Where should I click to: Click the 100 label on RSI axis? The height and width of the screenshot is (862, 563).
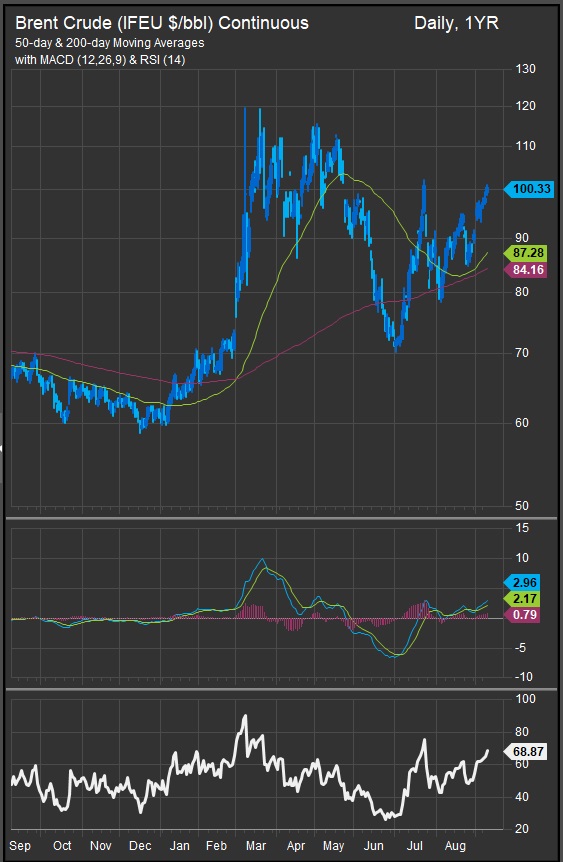525,699
